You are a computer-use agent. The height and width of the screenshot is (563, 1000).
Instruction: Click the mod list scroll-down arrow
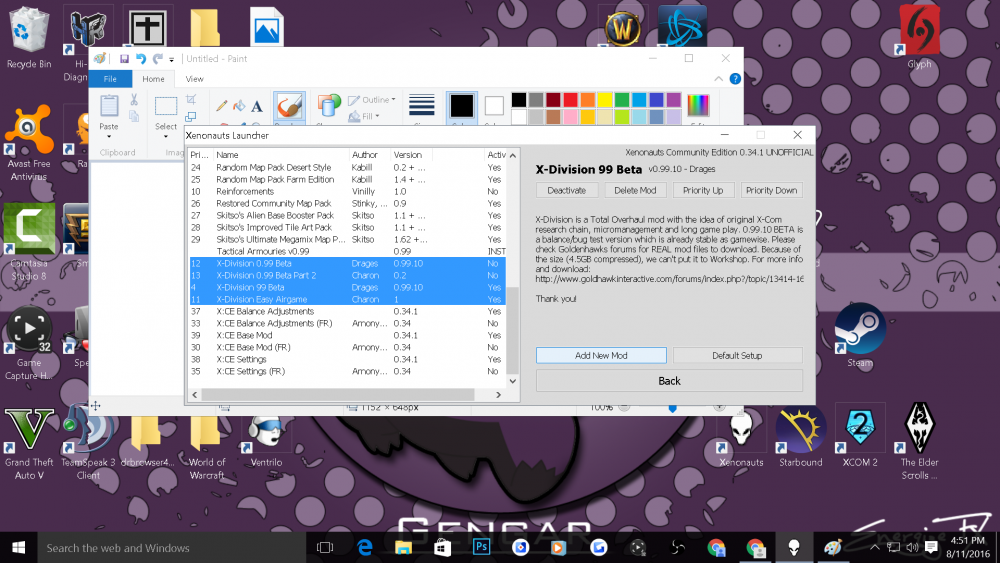click(513, 381)
